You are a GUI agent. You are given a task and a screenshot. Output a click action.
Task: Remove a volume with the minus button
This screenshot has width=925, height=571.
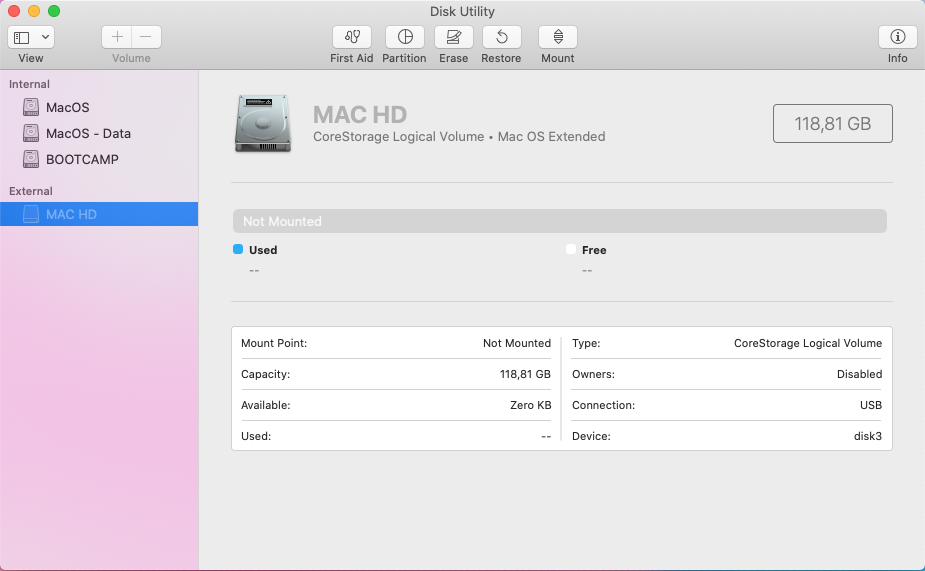point(146,37)
